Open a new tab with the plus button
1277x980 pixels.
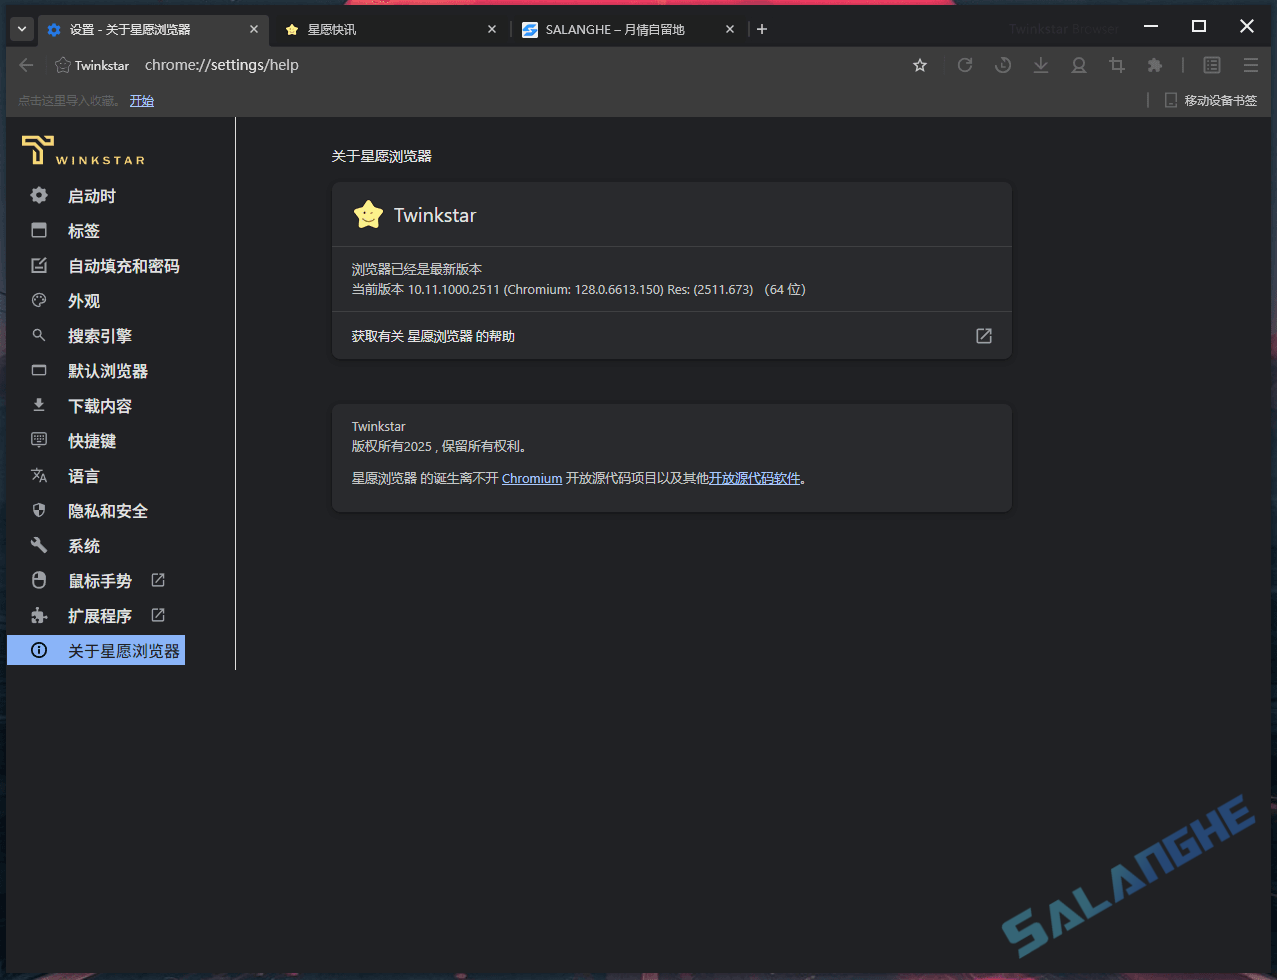[762, 29]
